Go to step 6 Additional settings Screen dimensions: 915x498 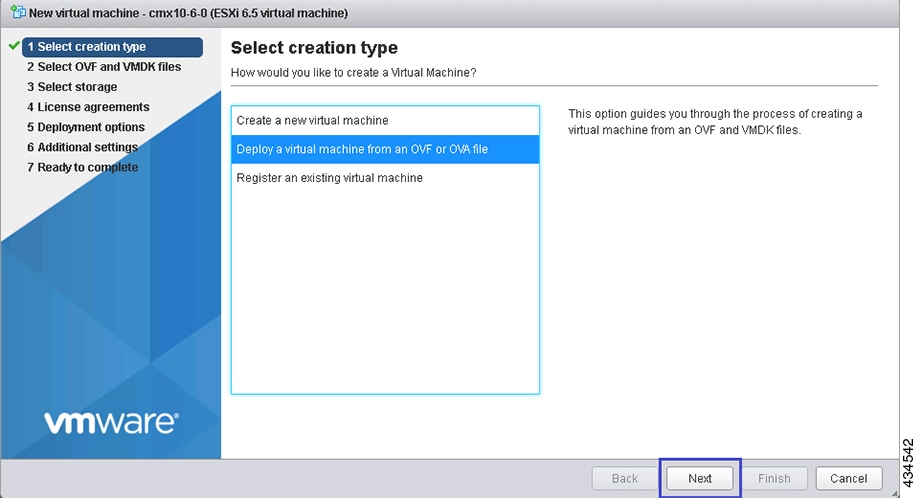click(82, 147)
